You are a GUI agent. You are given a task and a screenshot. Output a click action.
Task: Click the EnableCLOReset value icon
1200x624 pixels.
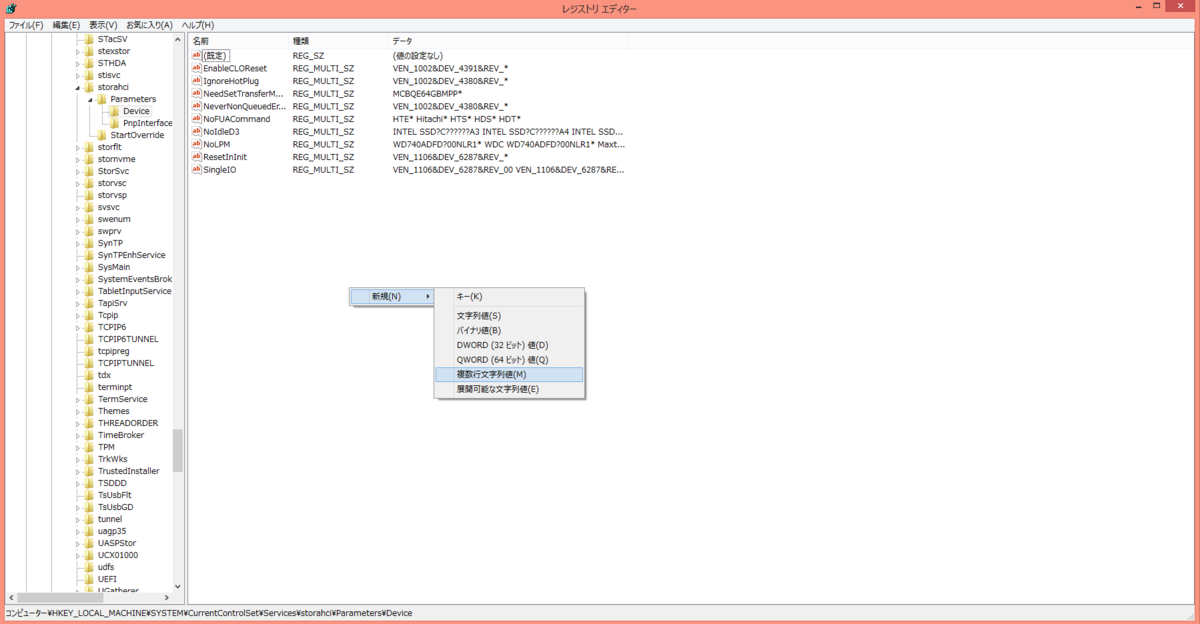[197, 68]
